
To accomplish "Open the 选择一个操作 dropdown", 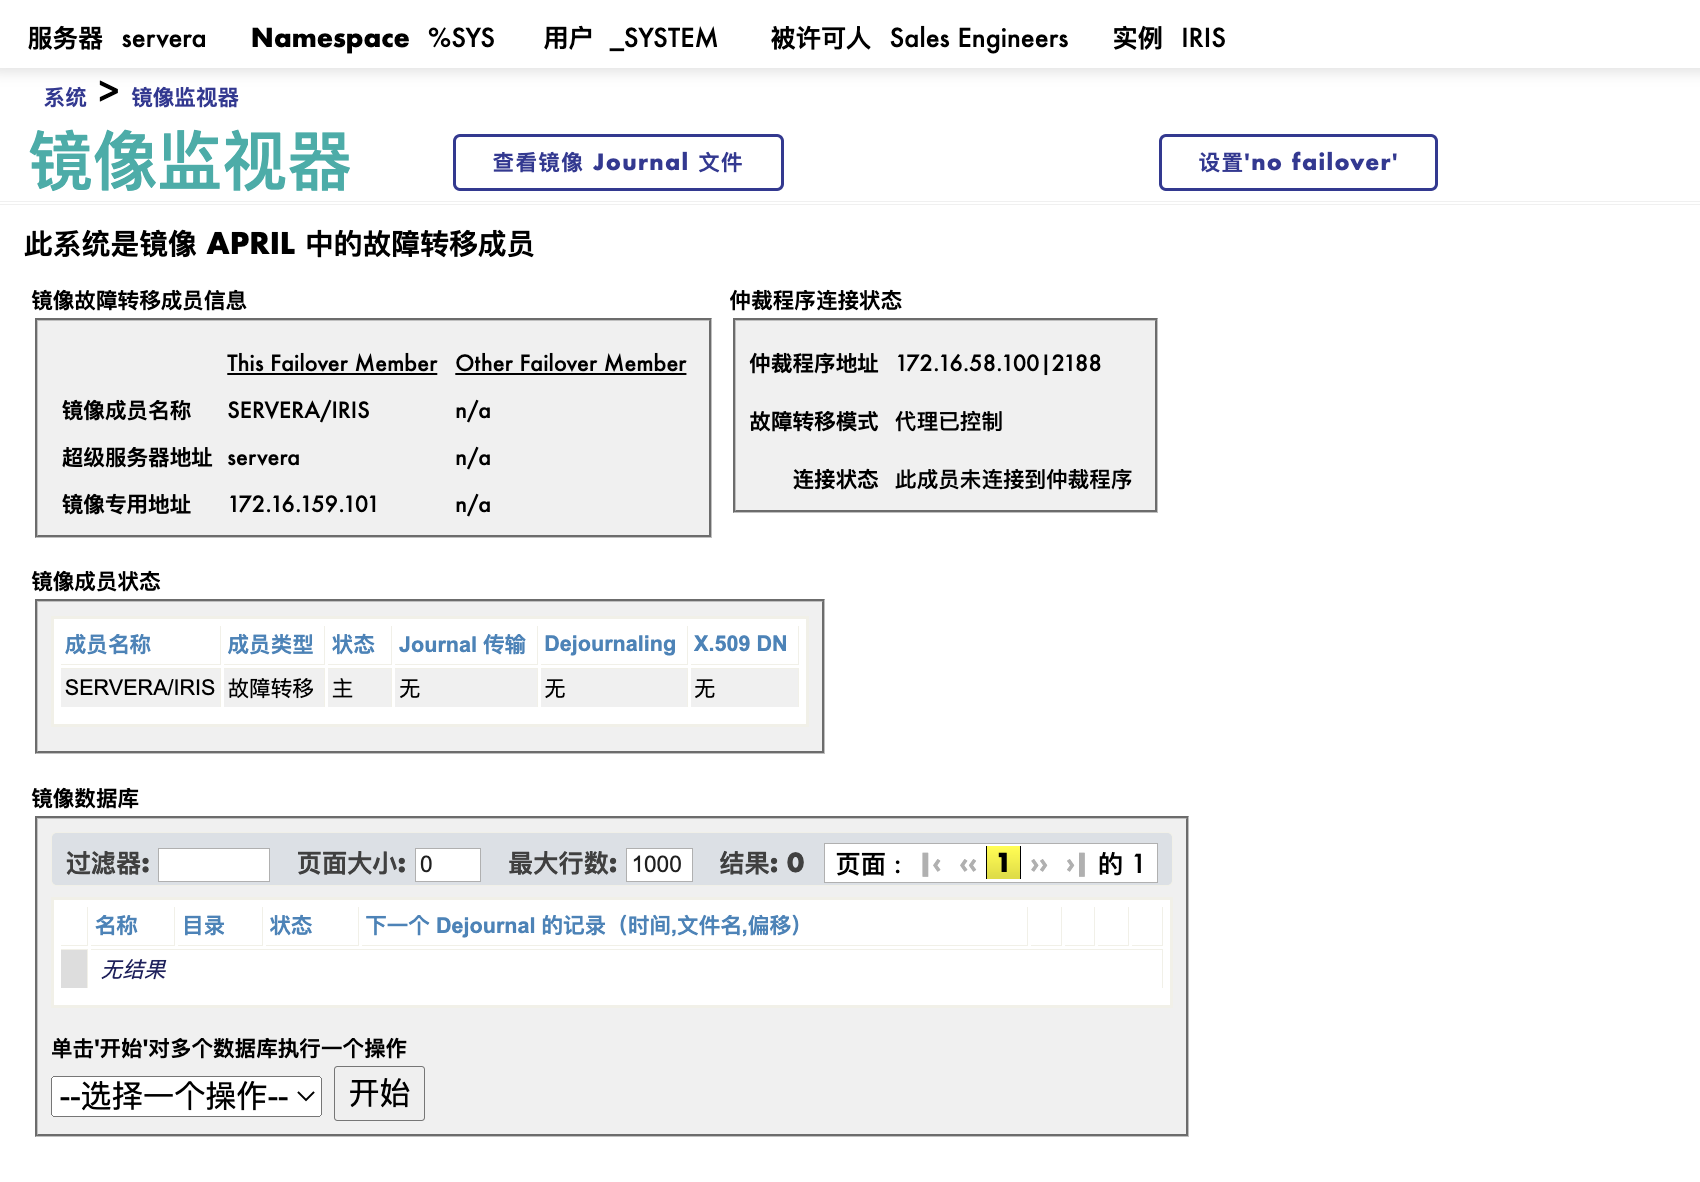I will pyautogui.click(x=186, y=1096).
